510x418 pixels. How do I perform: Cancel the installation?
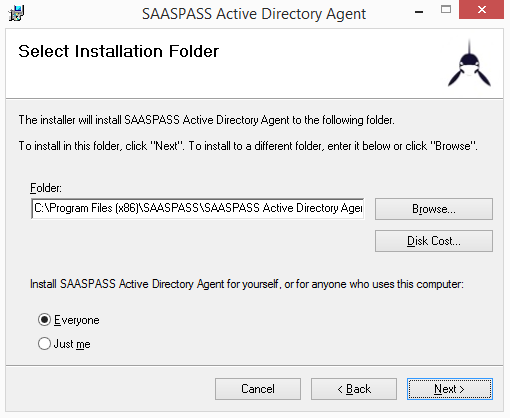258,389
